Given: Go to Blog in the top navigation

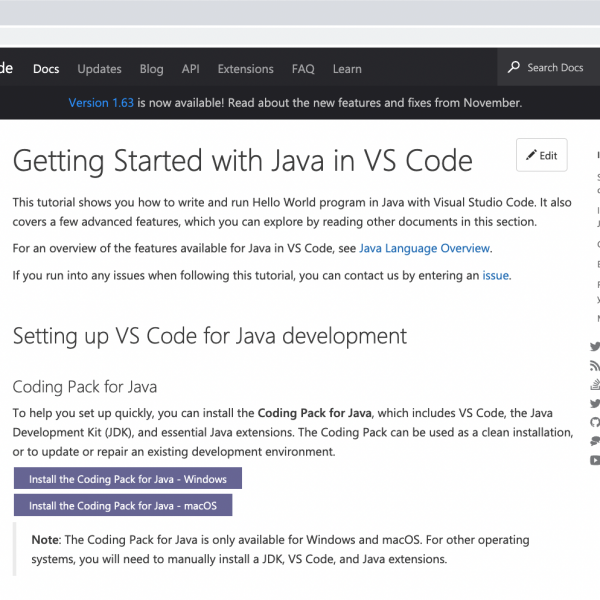Looking at the screenshot, I should point(152,69).
